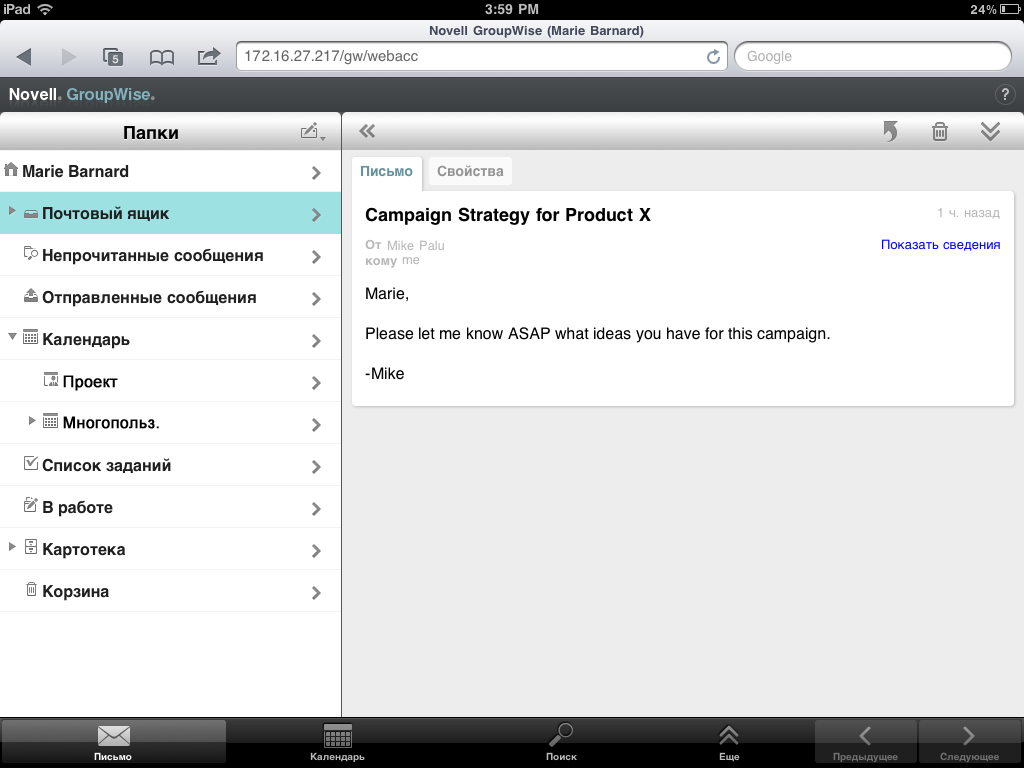1024x768 pixels.
Task: Click sent items icon beside Отправленные сообщения
Action: click(31, 296)
